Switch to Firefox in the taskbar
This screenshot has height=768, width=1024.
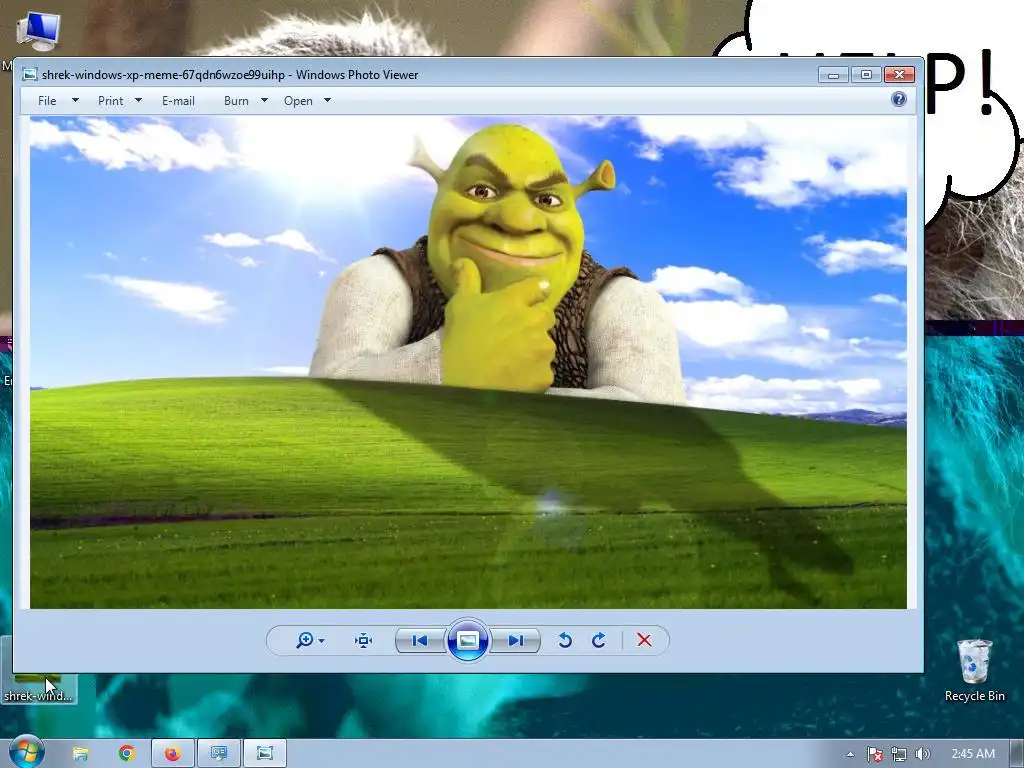[x=172, y=754]
